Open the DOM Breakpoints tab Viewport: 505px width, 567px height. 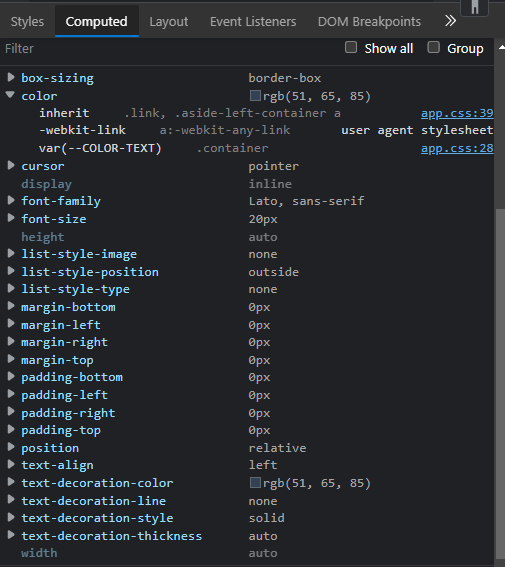(x=369, y=22)
